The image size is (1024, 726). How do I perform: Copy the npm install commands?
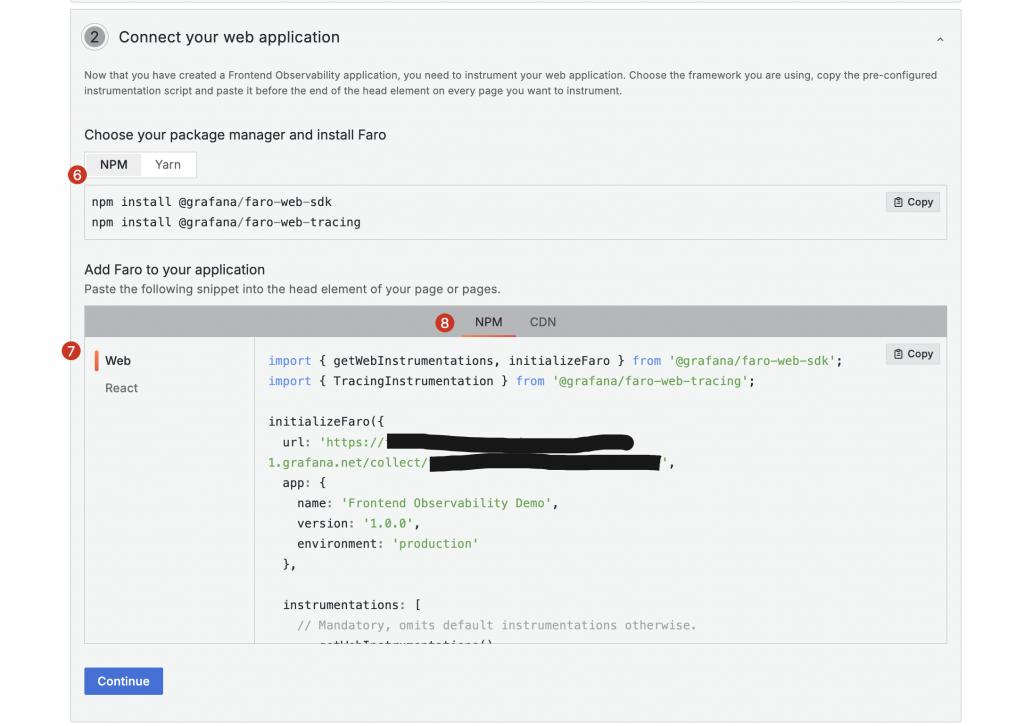(913, 202)
